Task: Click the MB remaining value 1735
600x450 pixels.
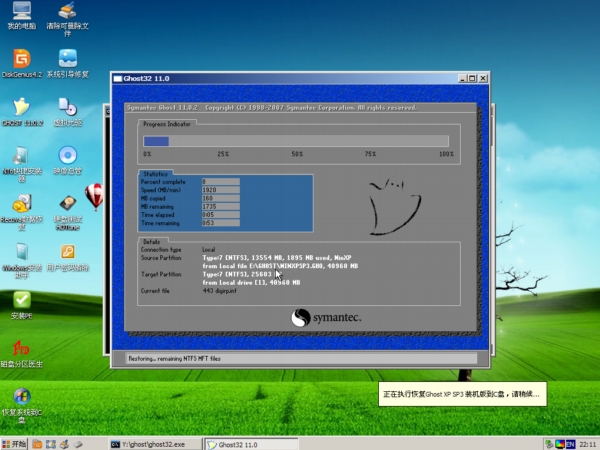Action: point(221,207)
